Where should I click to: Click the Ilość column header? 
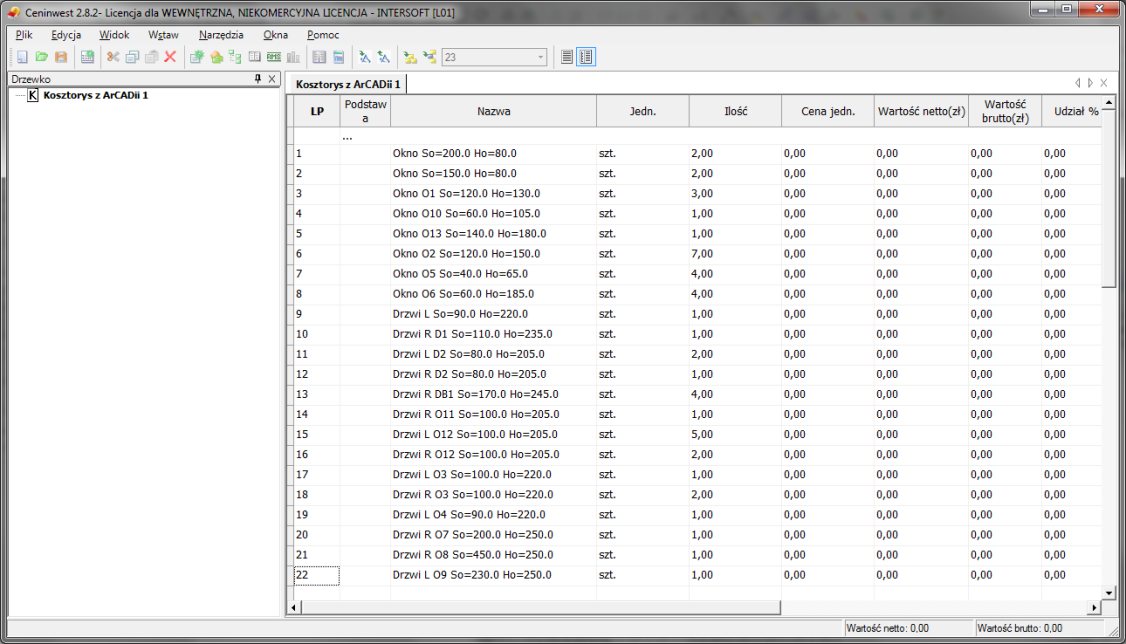735,111
